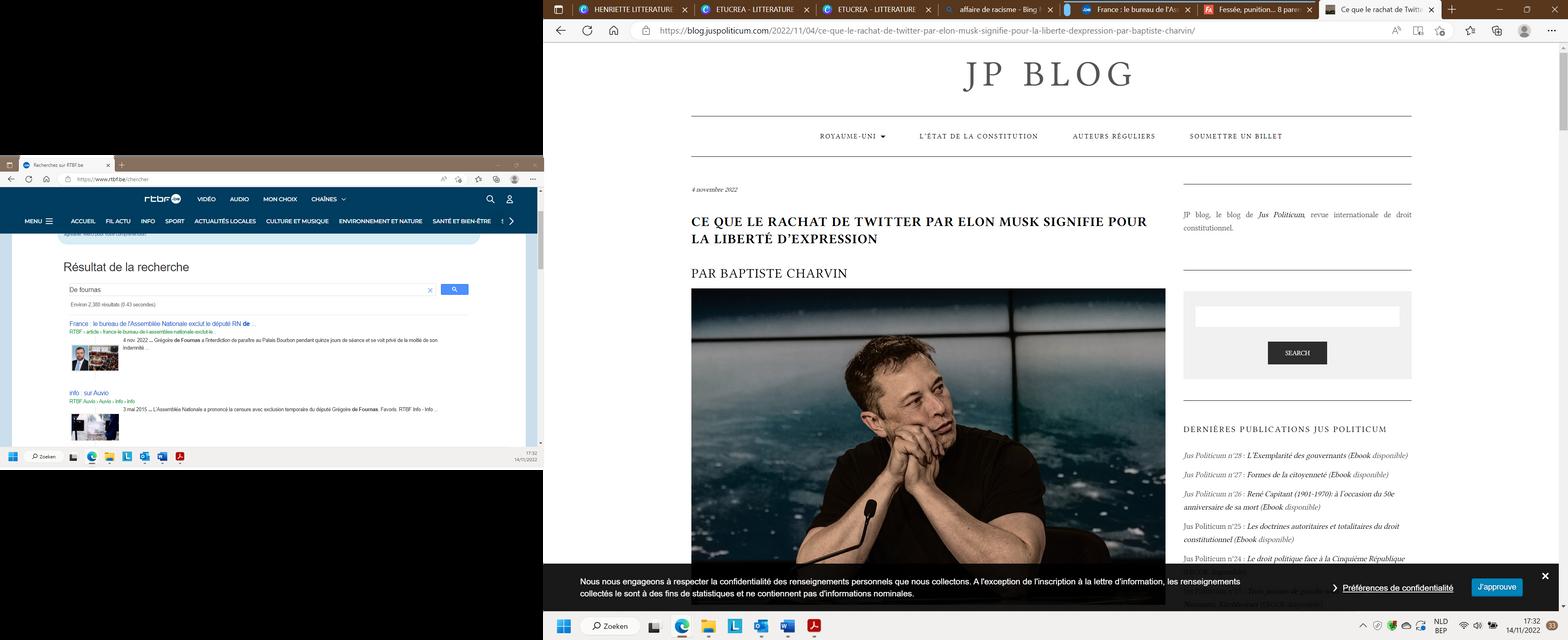Show more RTBF categories with right arrow
The height and width of the screenshot is (640, 1568).
(x=512, y=221)
